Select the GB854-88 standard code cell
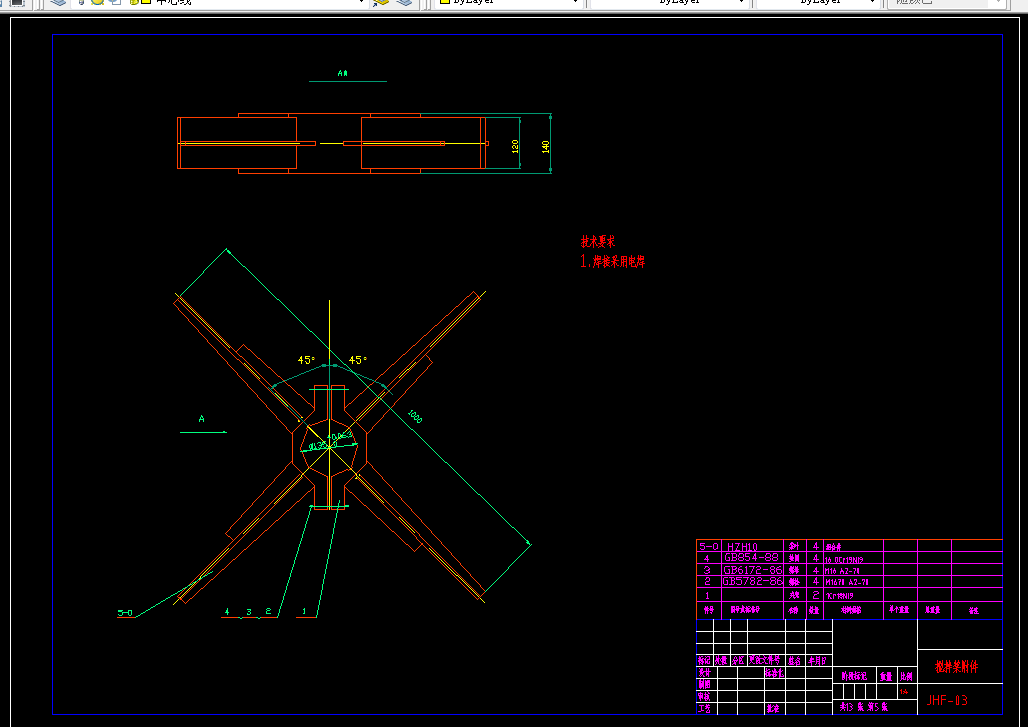This screenshot has width=1028, height=727. 751,558
